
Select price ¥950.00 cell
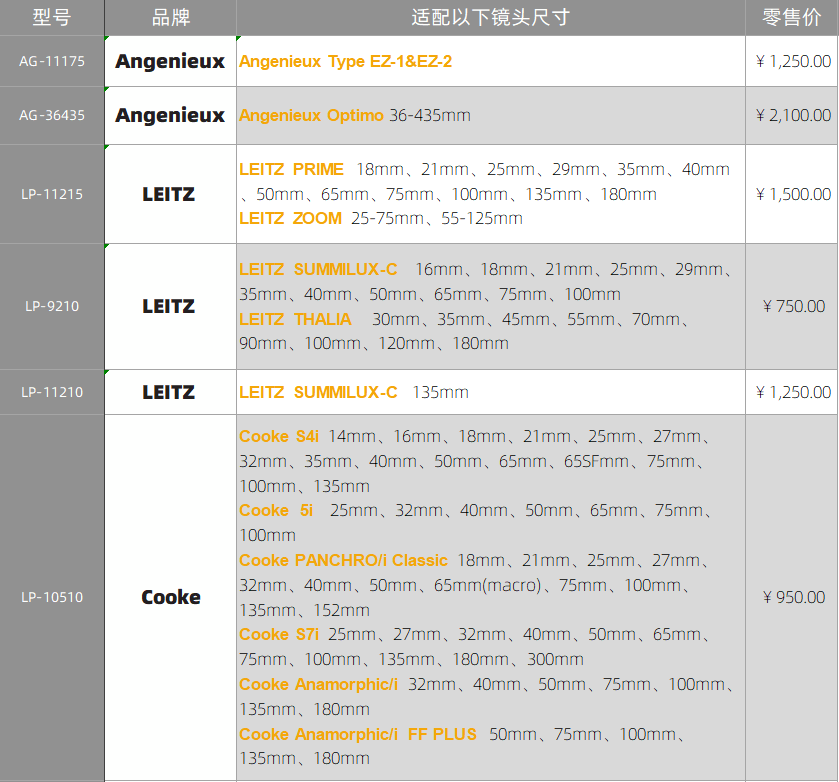(x=792, y=597)
